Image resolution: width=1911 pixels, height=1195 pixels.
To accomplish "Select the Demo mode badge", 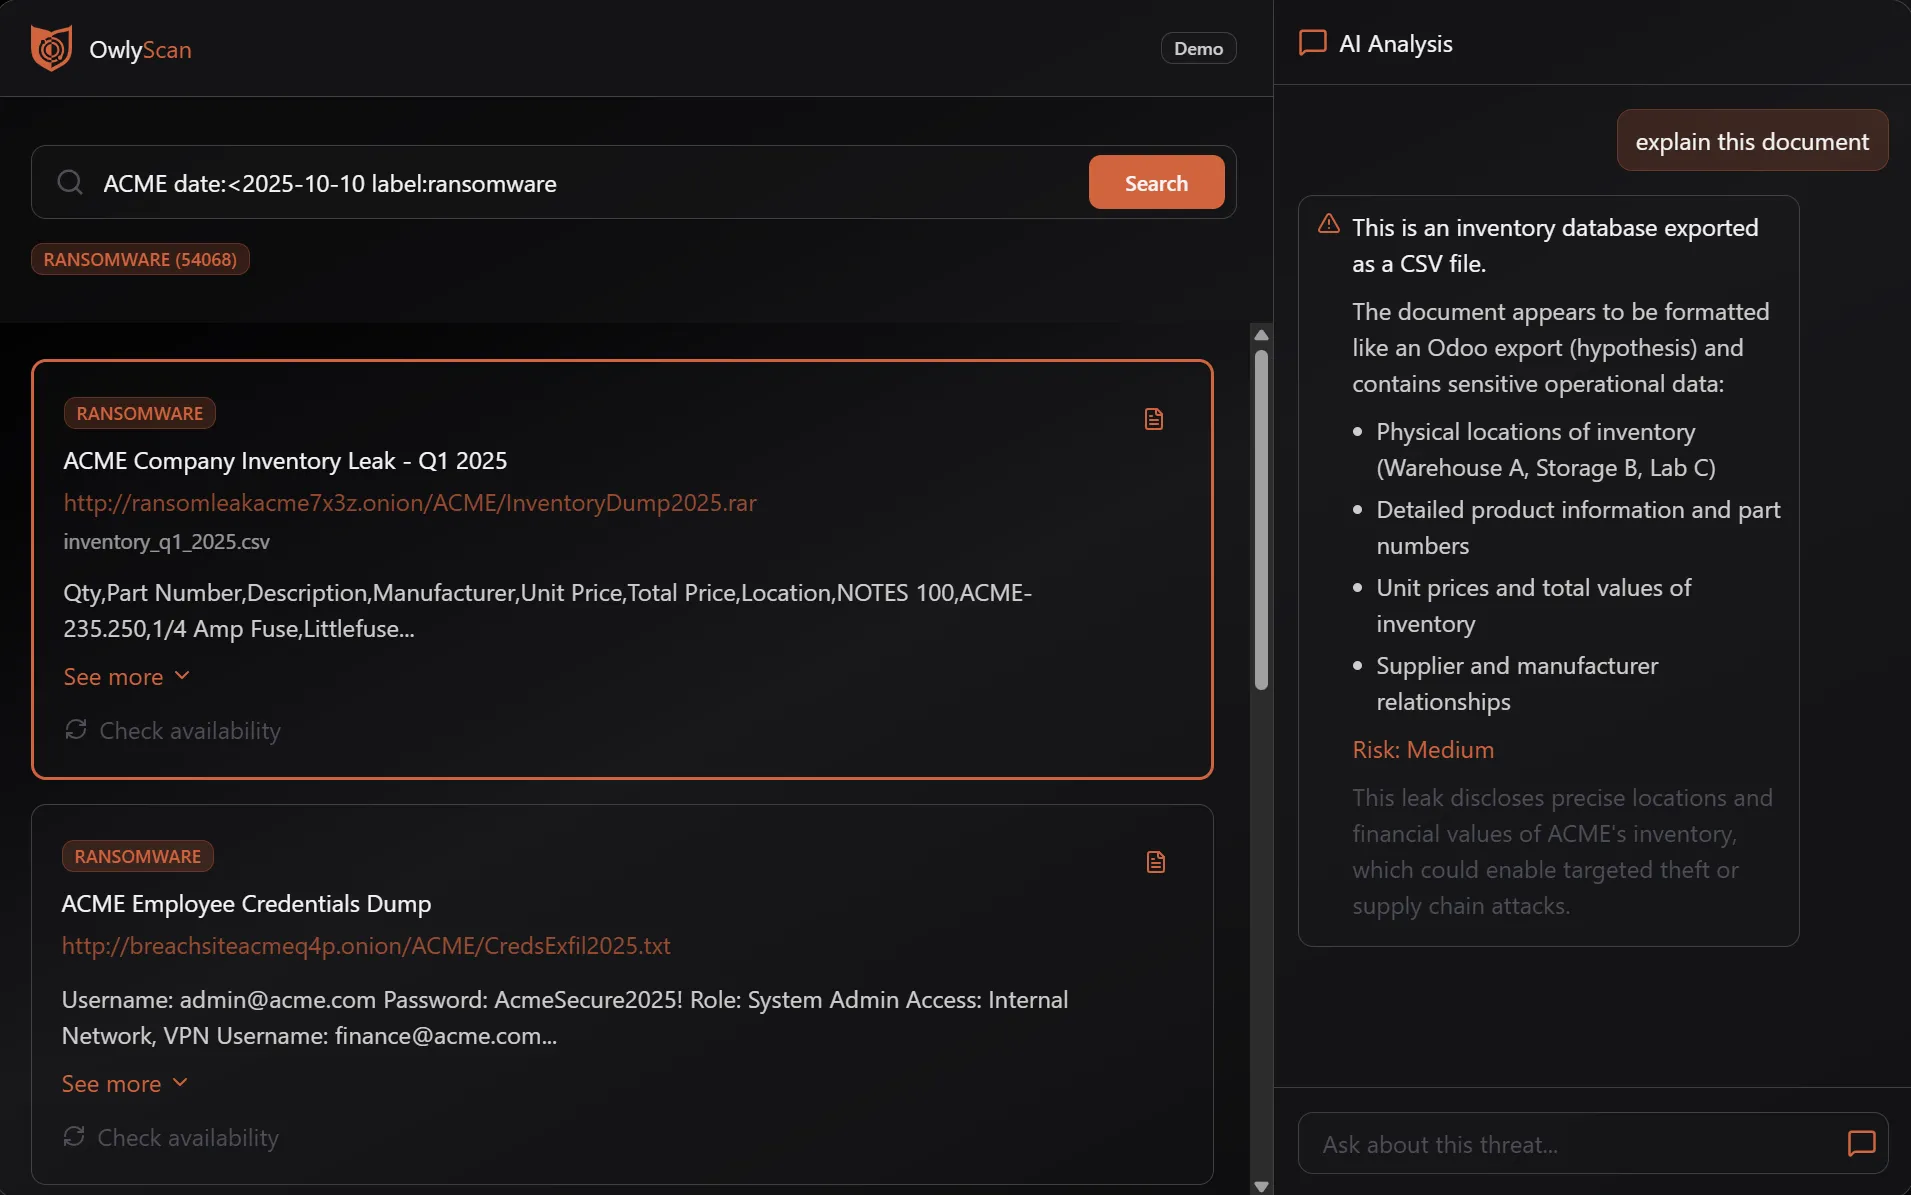I will point(1197,47).
